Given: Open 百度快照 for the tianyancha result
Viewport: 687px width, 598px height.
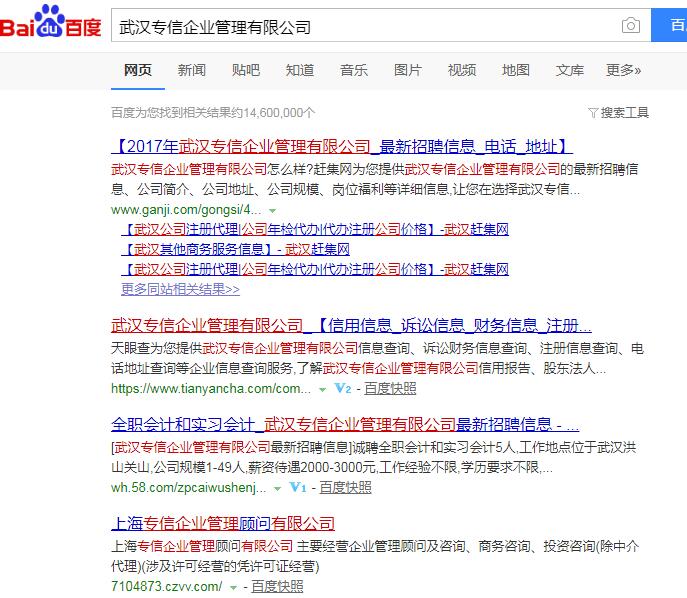Looking at the screenshot, I should pos(390,389).
